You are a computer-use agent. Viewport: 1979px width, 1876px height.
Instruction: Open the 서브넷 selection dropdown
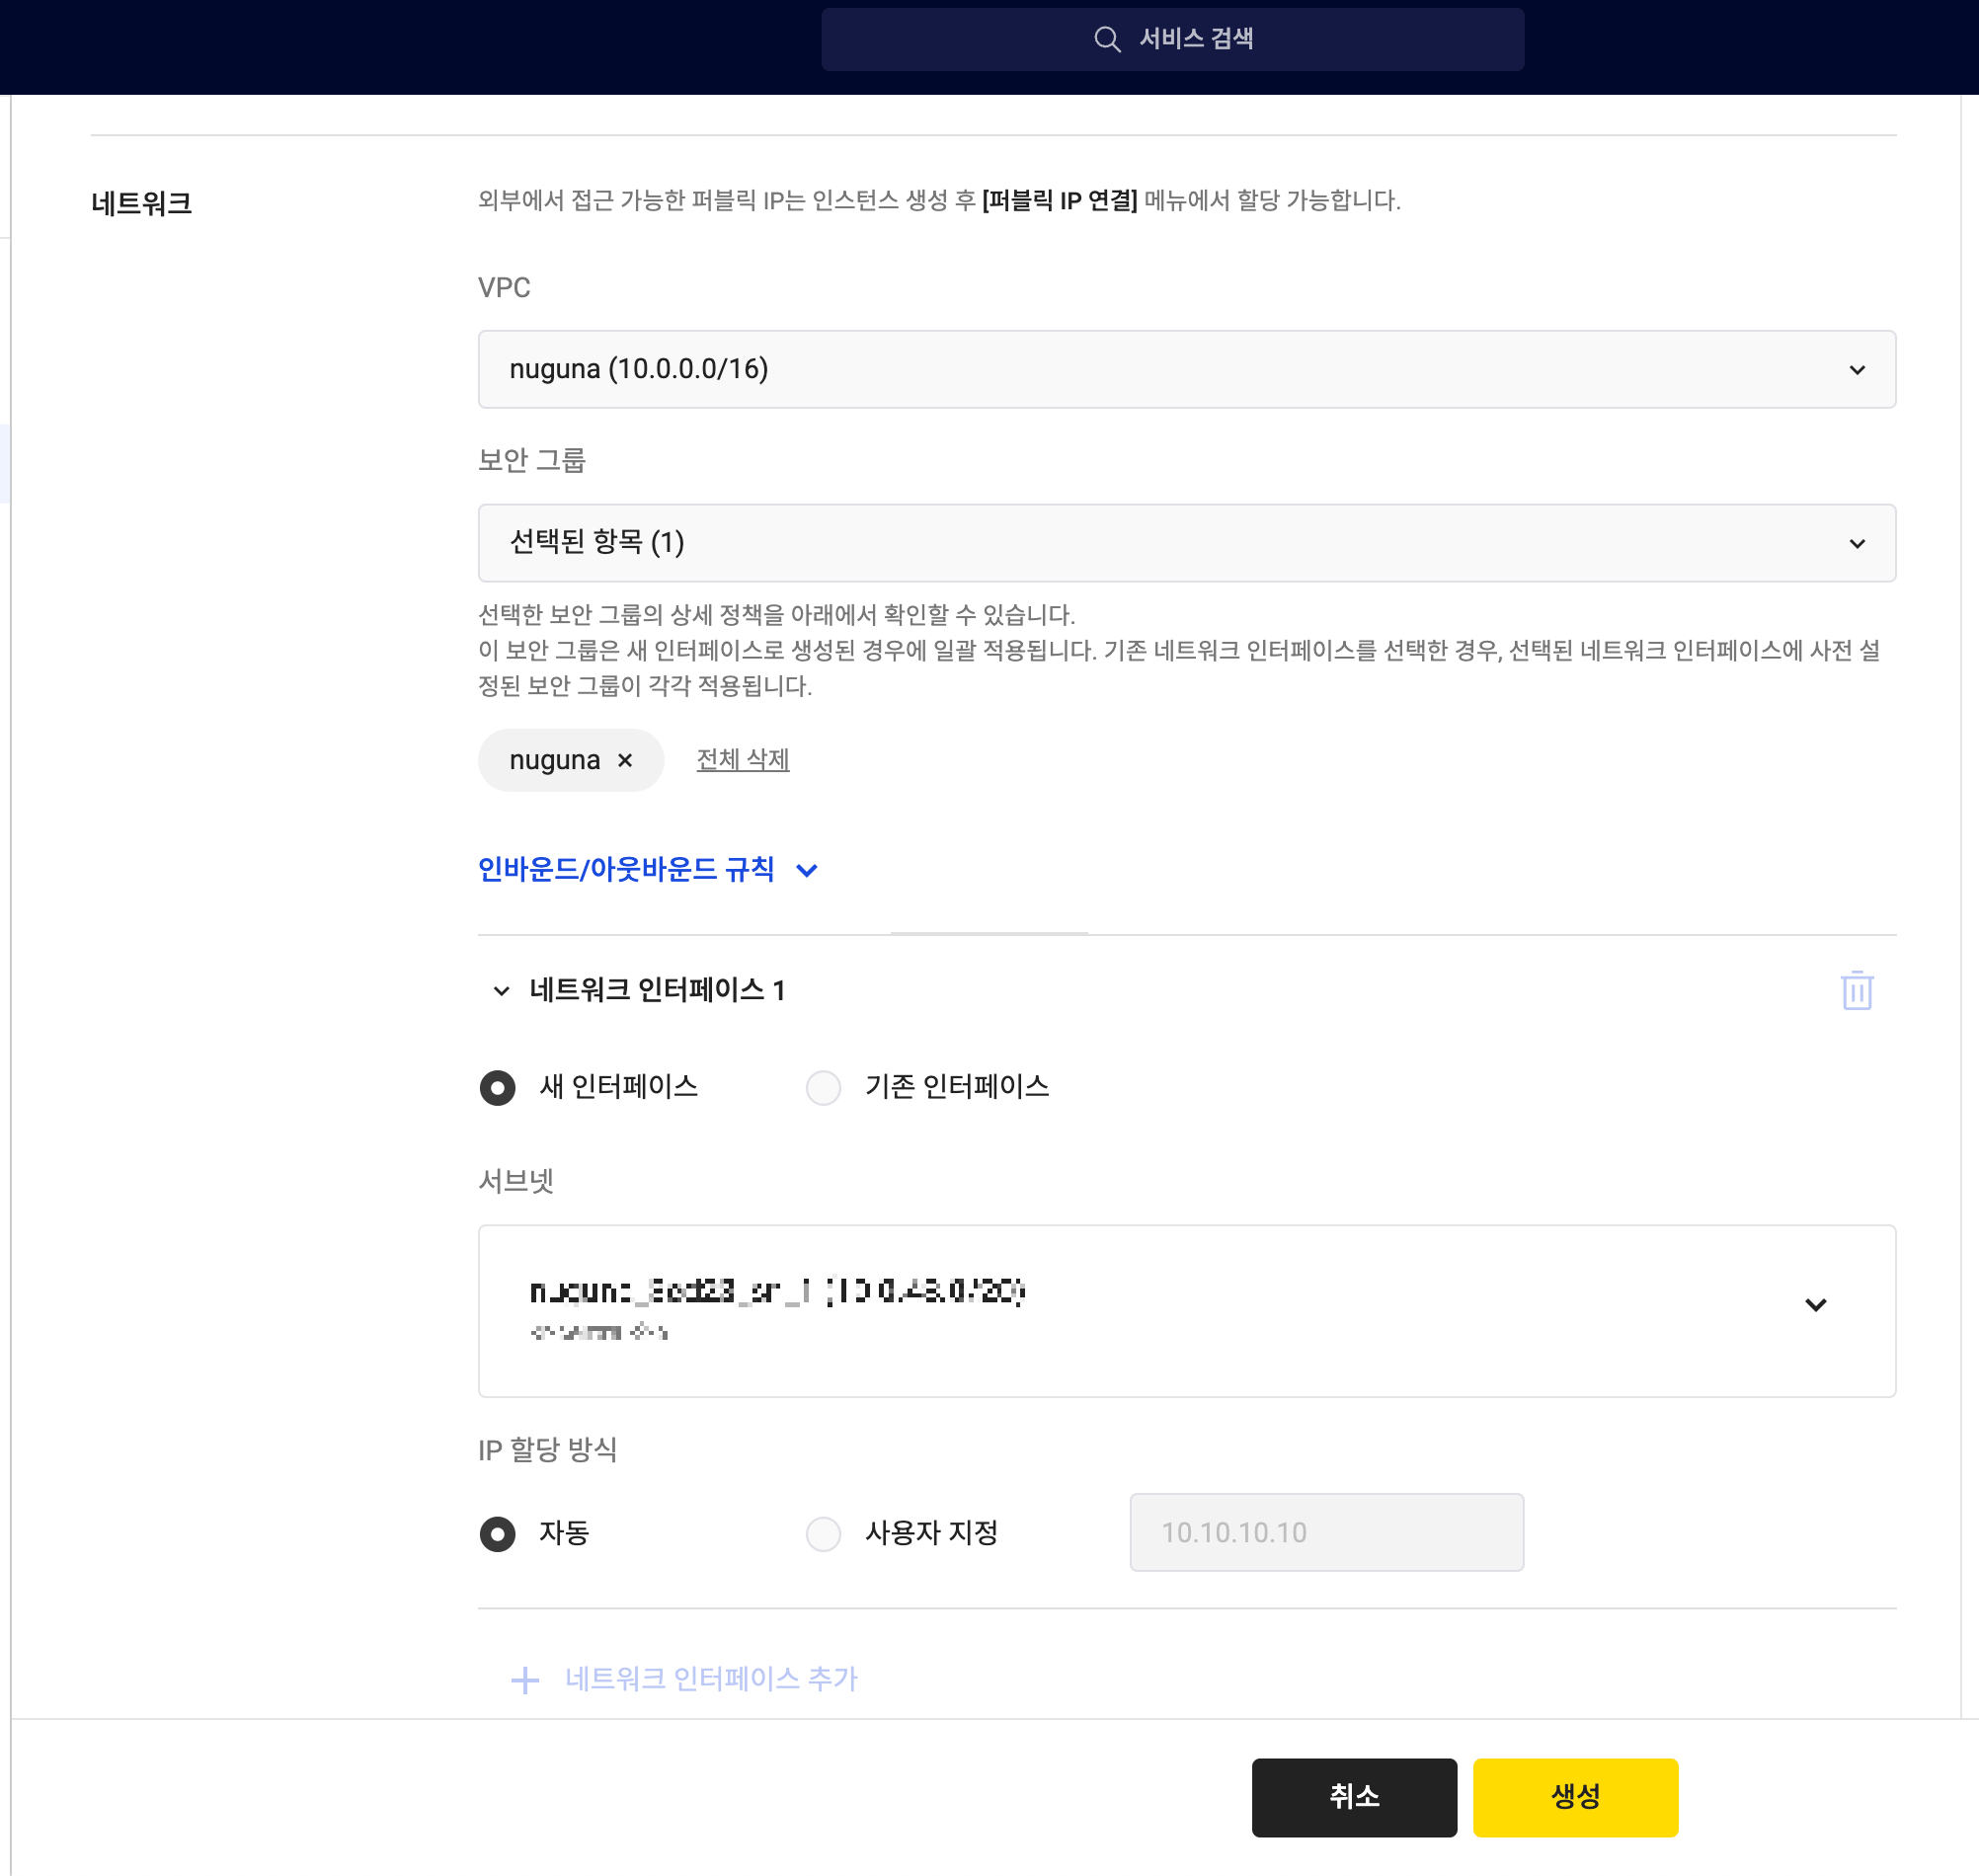pos(1100,1310)
